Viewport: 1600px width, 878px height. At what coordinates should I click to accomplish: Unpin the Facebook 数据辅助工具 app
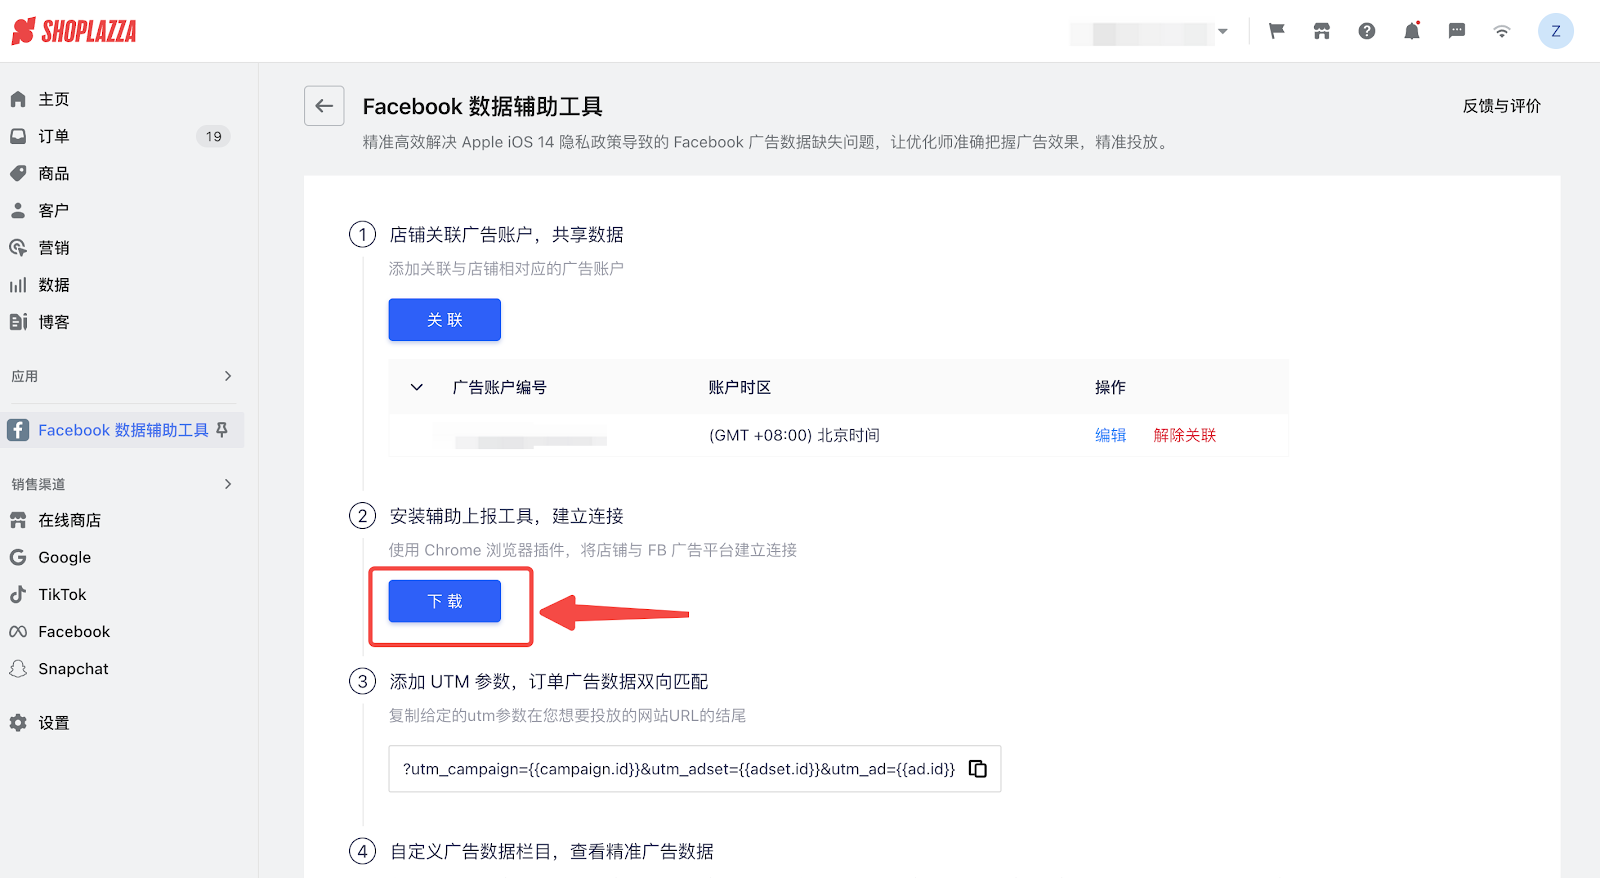tap(222, 430)
